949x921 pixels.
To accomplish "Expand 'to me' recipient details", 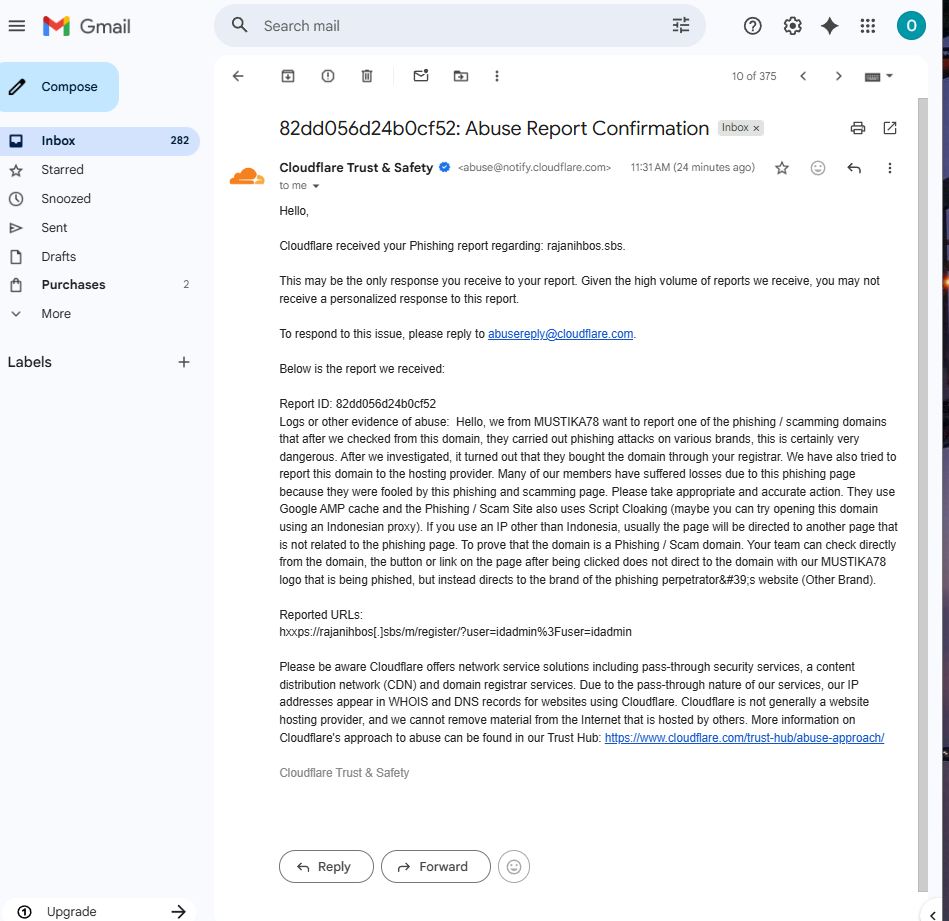I will tap(315, 186).
